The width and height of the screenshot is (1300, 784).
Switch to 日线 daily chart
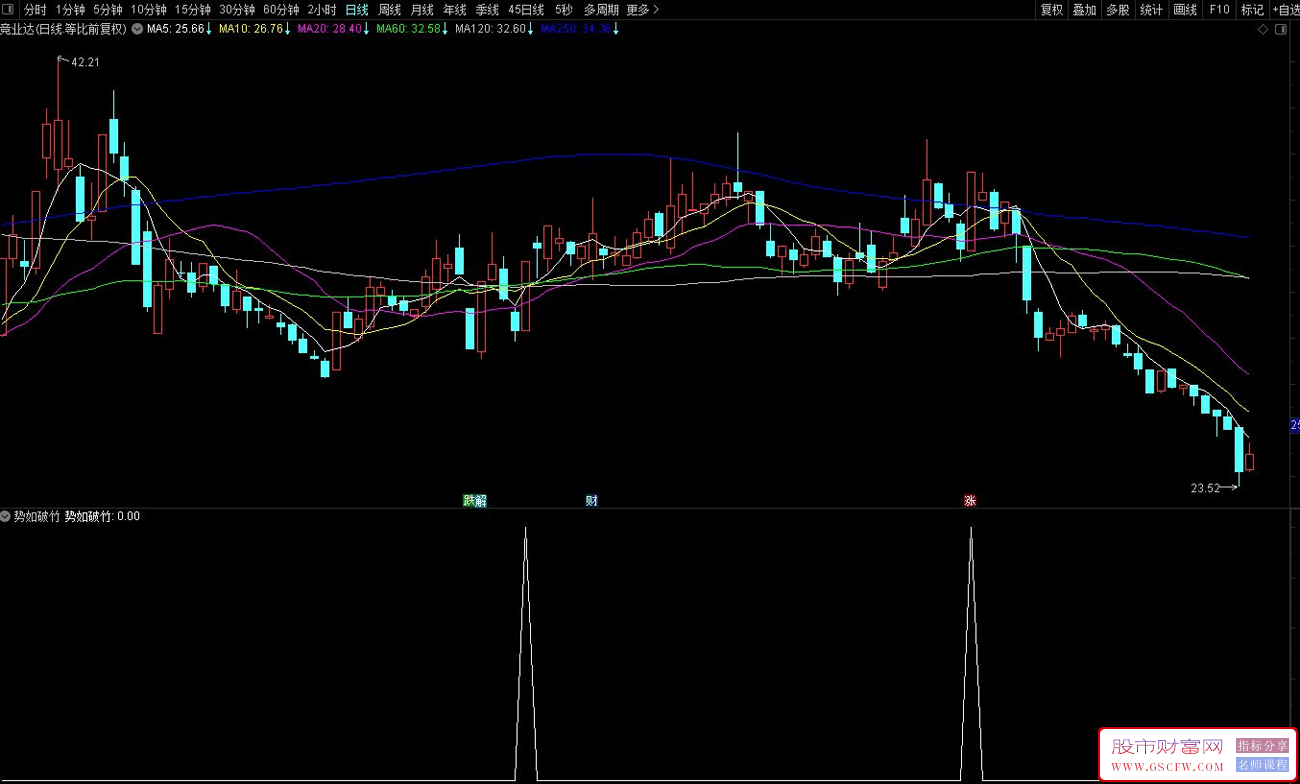[x=357, y=9]
